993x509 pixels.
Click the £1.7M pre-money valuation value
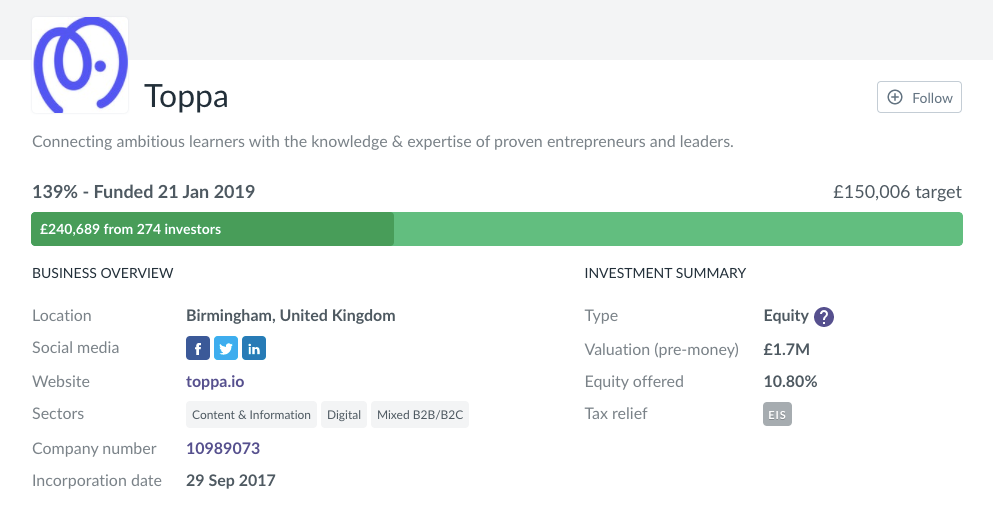coord(785,349)
